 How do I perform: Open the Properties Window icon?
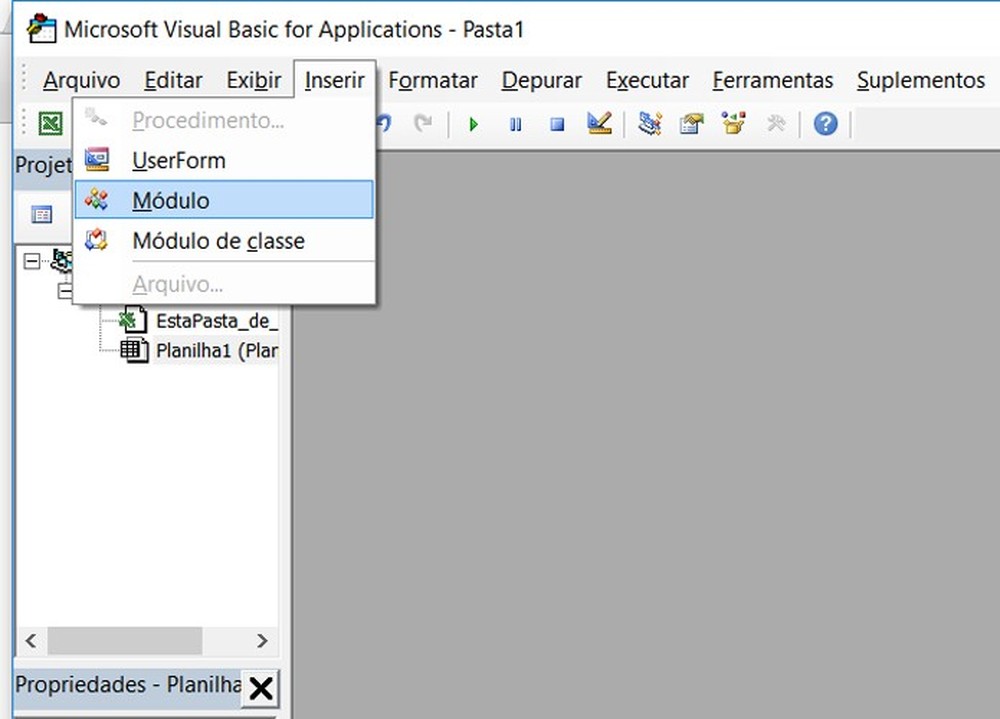[x=691, y=123]
